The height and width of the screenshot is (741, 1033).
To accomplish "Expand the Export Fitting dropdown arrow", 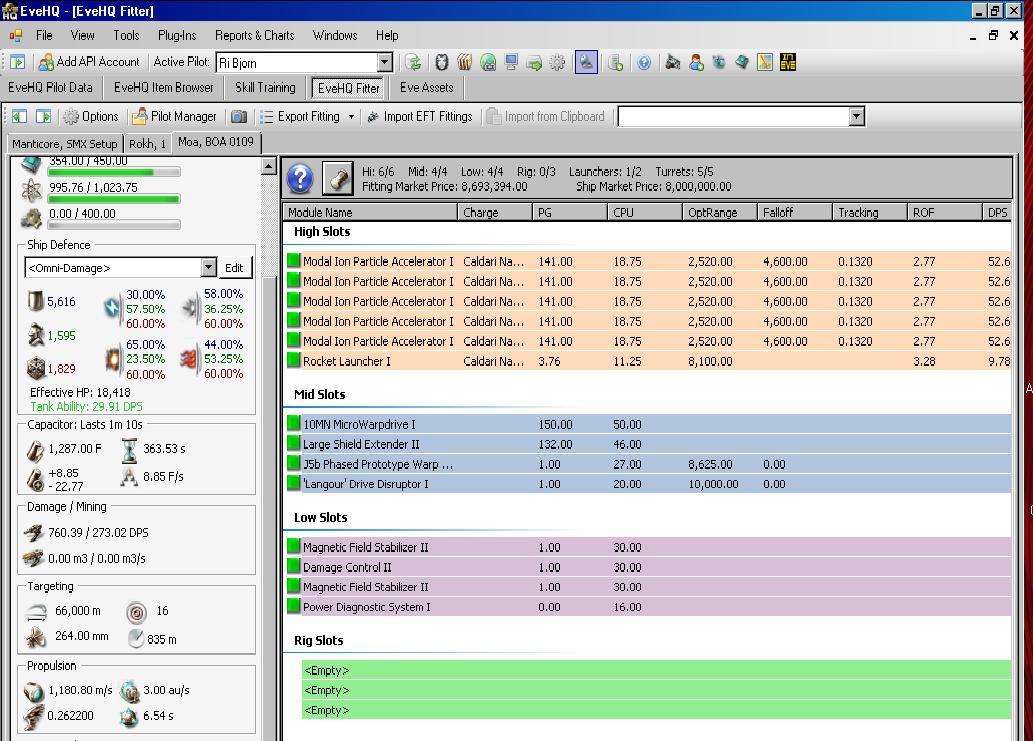I will coord(351,117).
